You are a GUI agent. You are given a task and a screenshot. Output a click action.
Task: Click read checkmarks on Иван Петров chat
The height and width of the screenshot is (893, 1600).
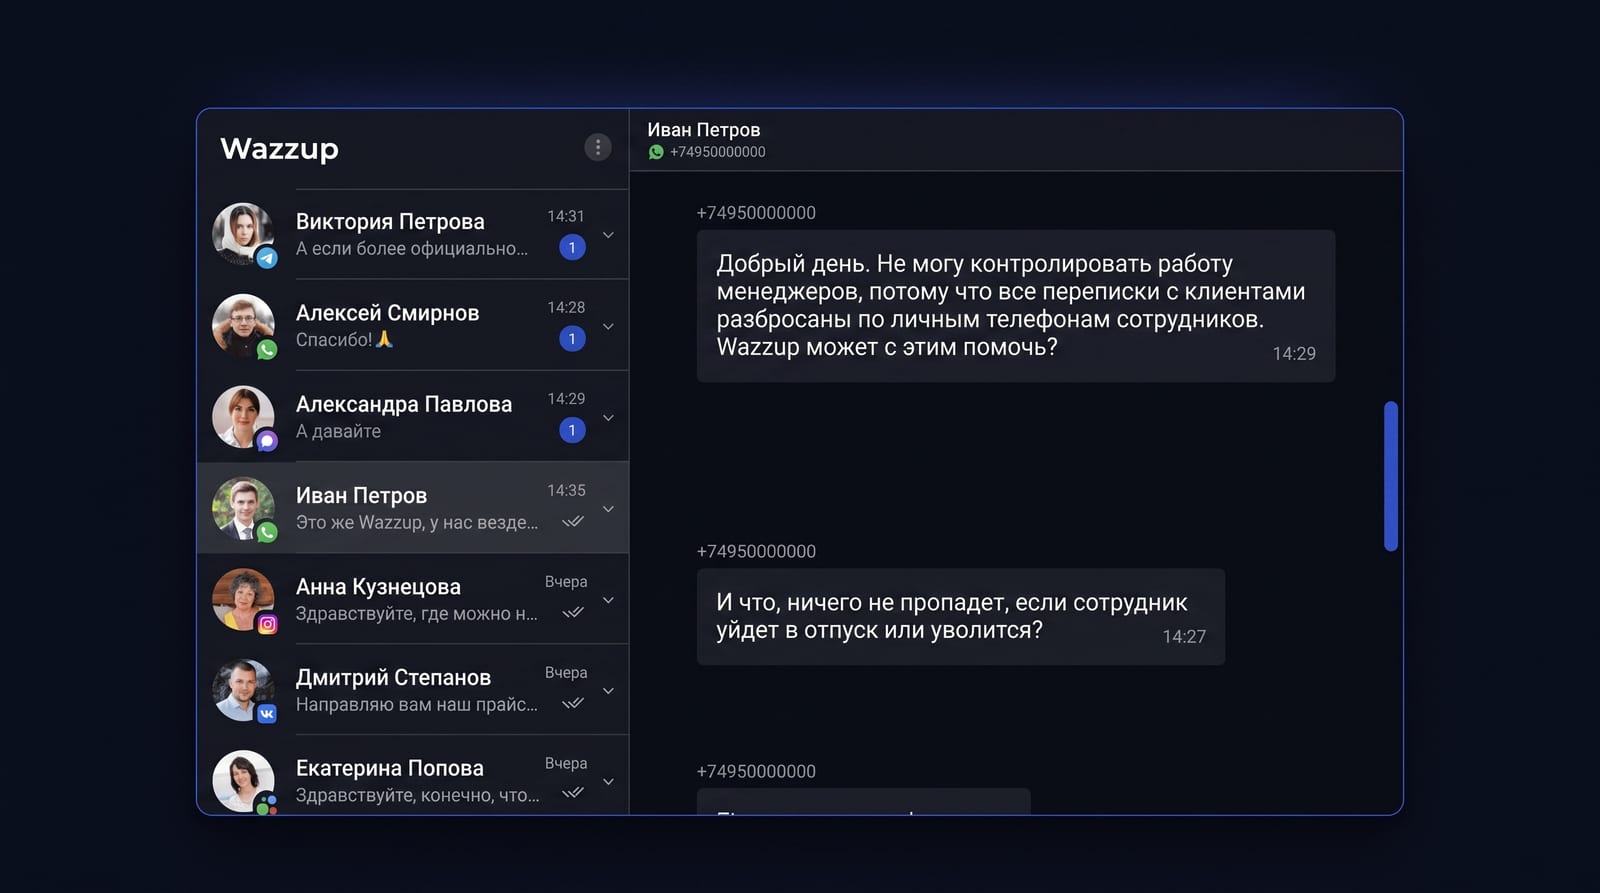(x=573, y=521)
